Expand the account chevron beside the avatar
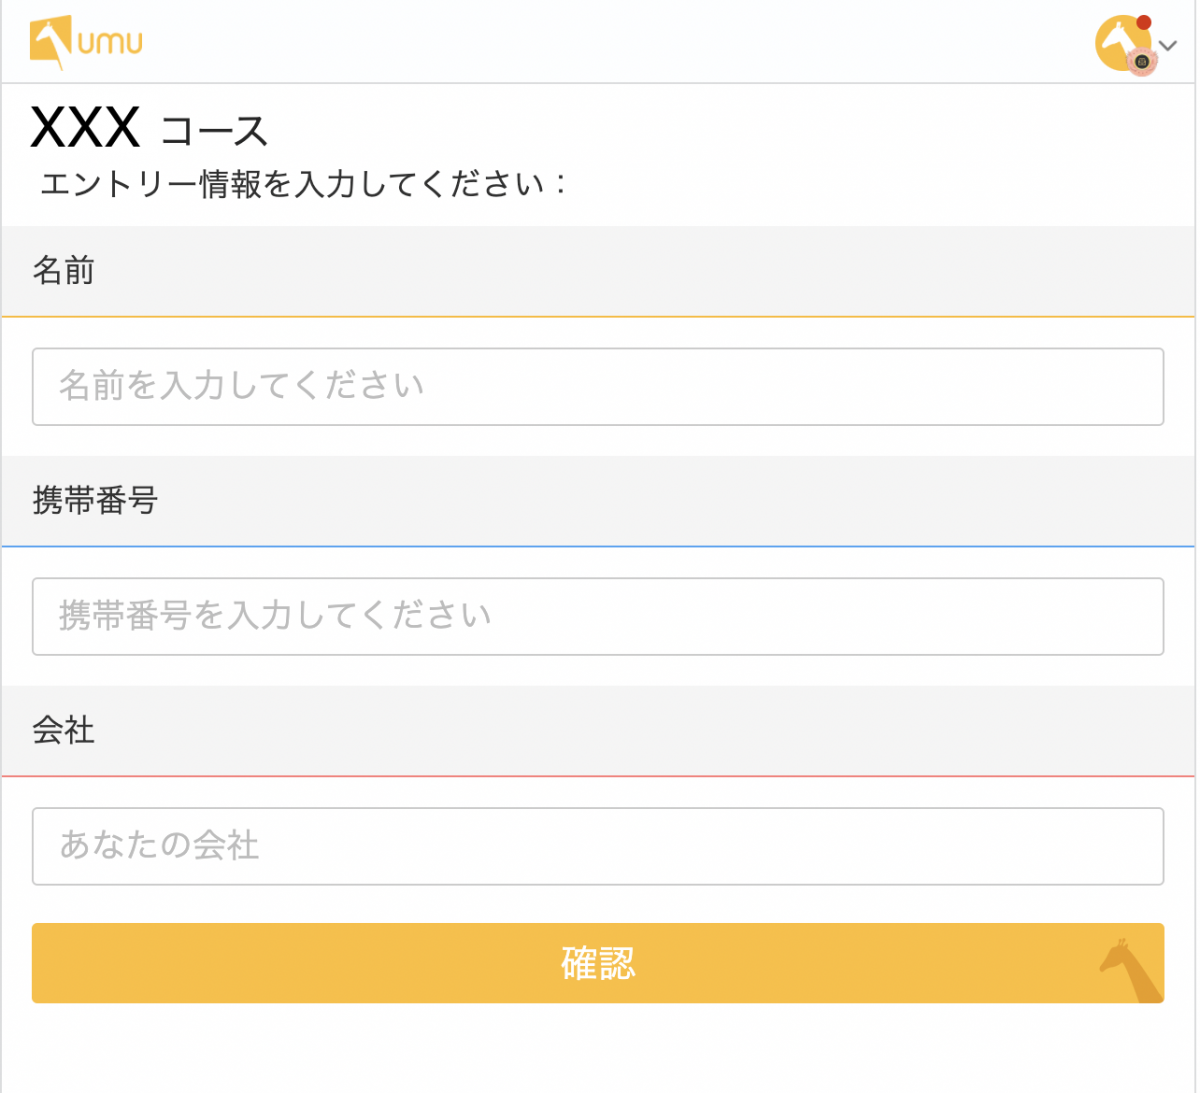Screen dimensions: 1200x1093 pyautogui.click(x=1168, y=46)
